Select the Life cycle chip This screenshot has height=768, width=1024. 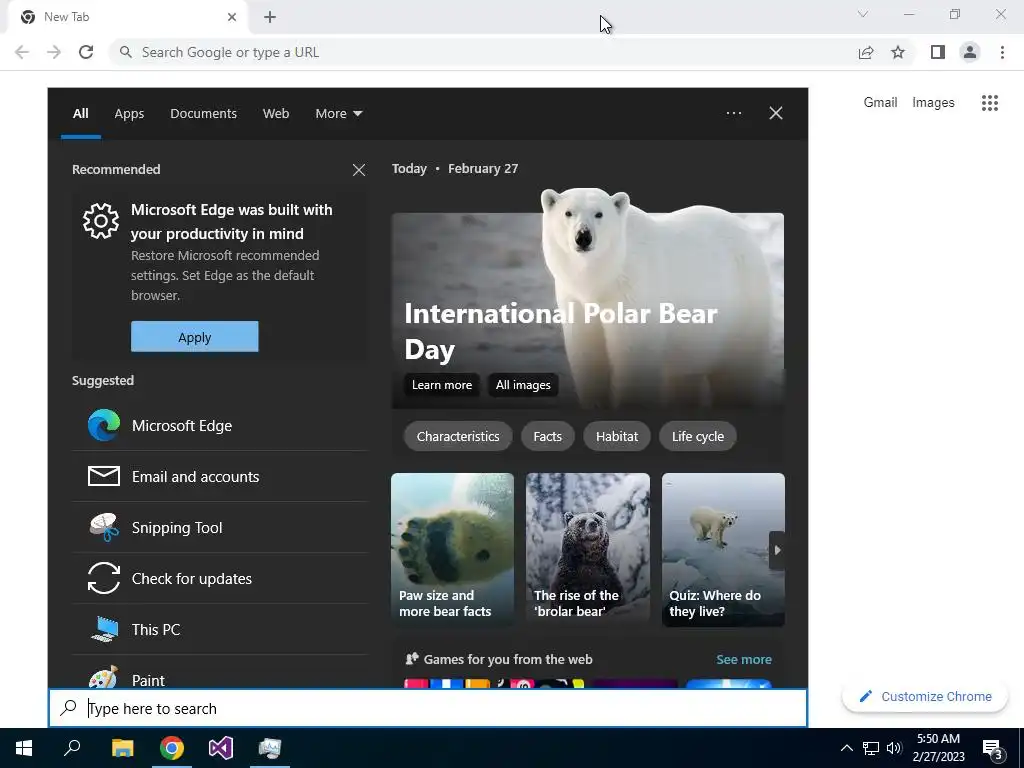(697, 436)
